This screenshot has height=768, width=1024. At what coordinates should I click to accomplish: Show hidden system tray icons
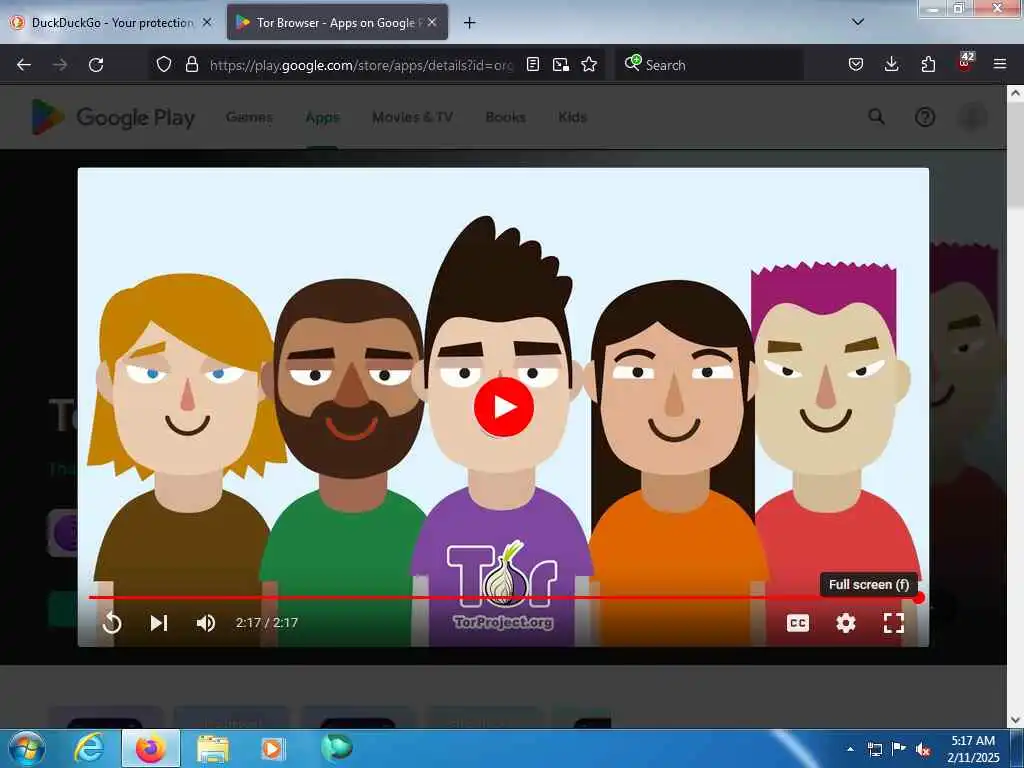[x=850, y=749]
